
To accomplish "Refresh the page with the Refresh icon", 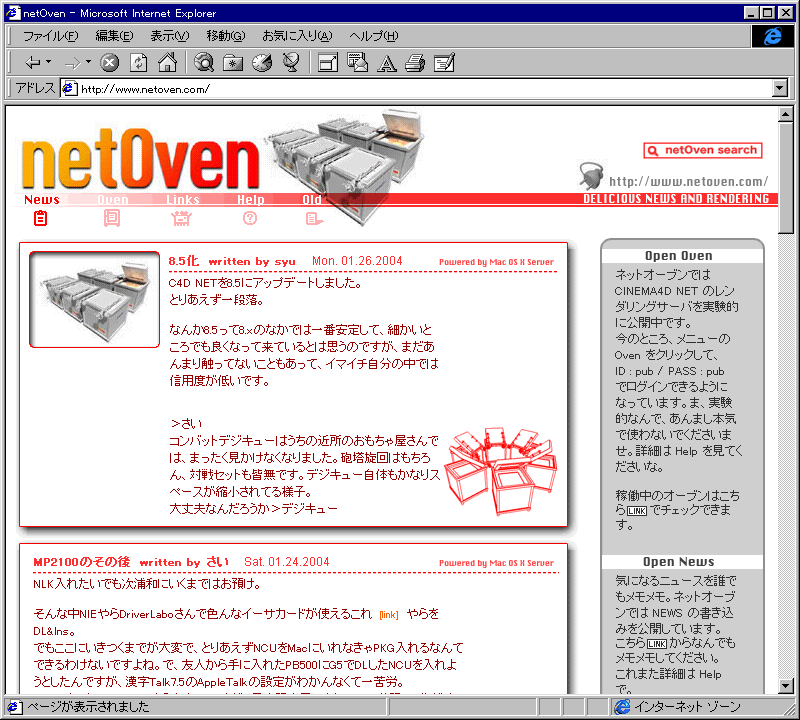I will [x=139, y=63].
